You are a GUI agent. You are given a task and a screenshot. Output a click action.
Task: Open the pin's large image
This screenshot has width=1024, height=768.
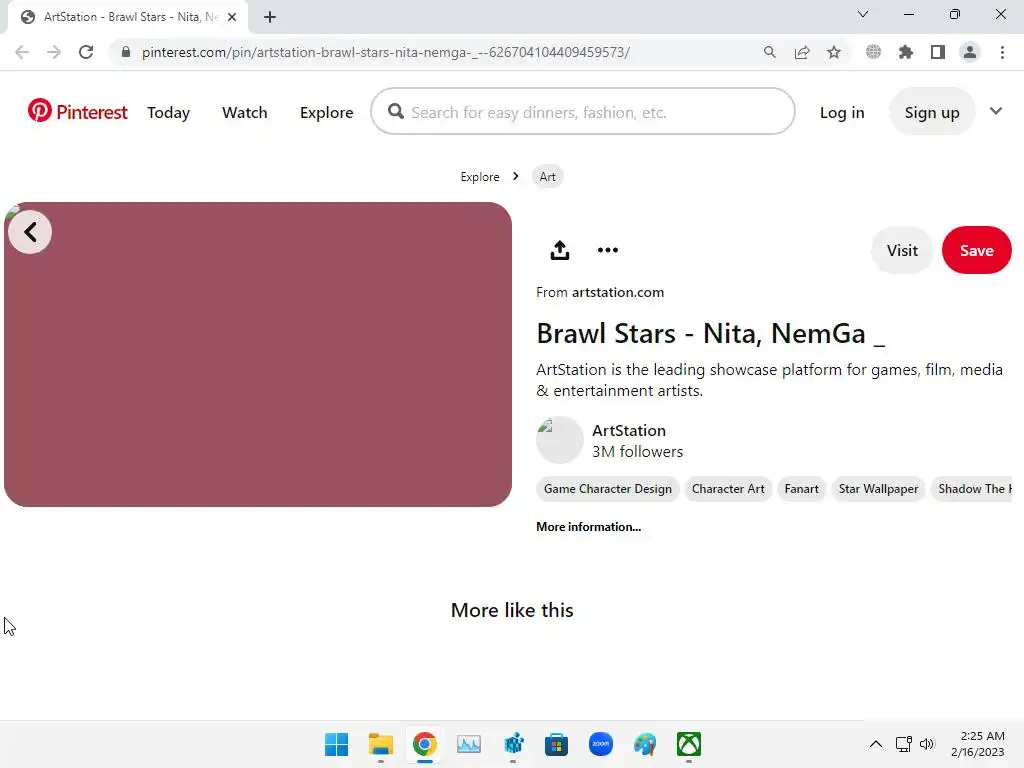pyautogui.click(x=258, y=354)
